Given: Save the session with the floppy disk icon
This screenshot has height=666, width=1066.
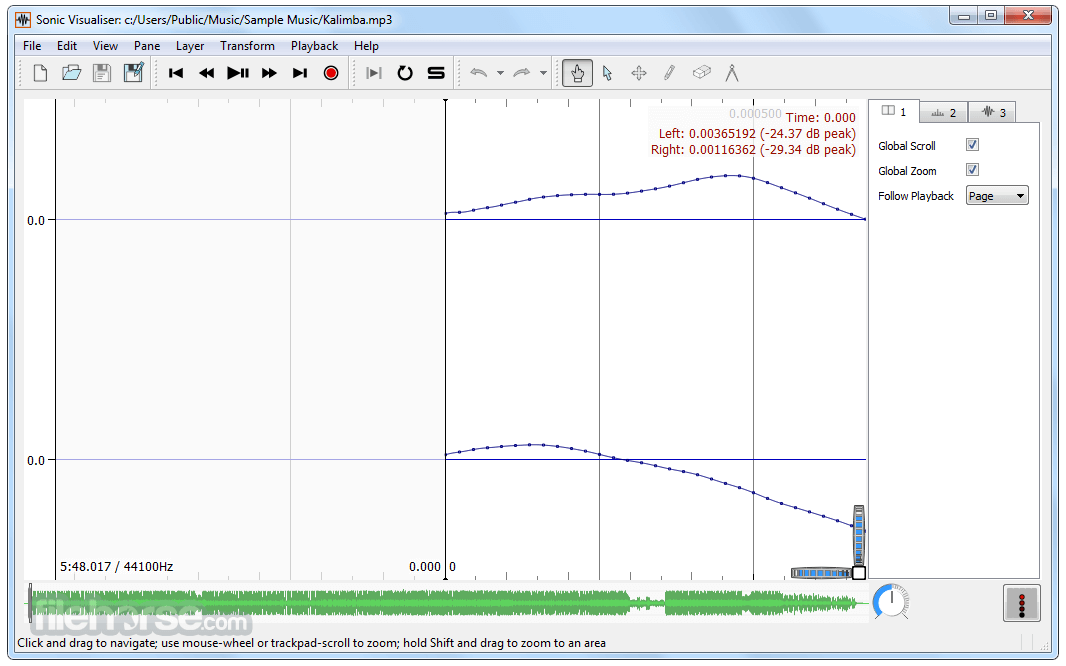Looking at the screenshot, I should tap(102, 73).
